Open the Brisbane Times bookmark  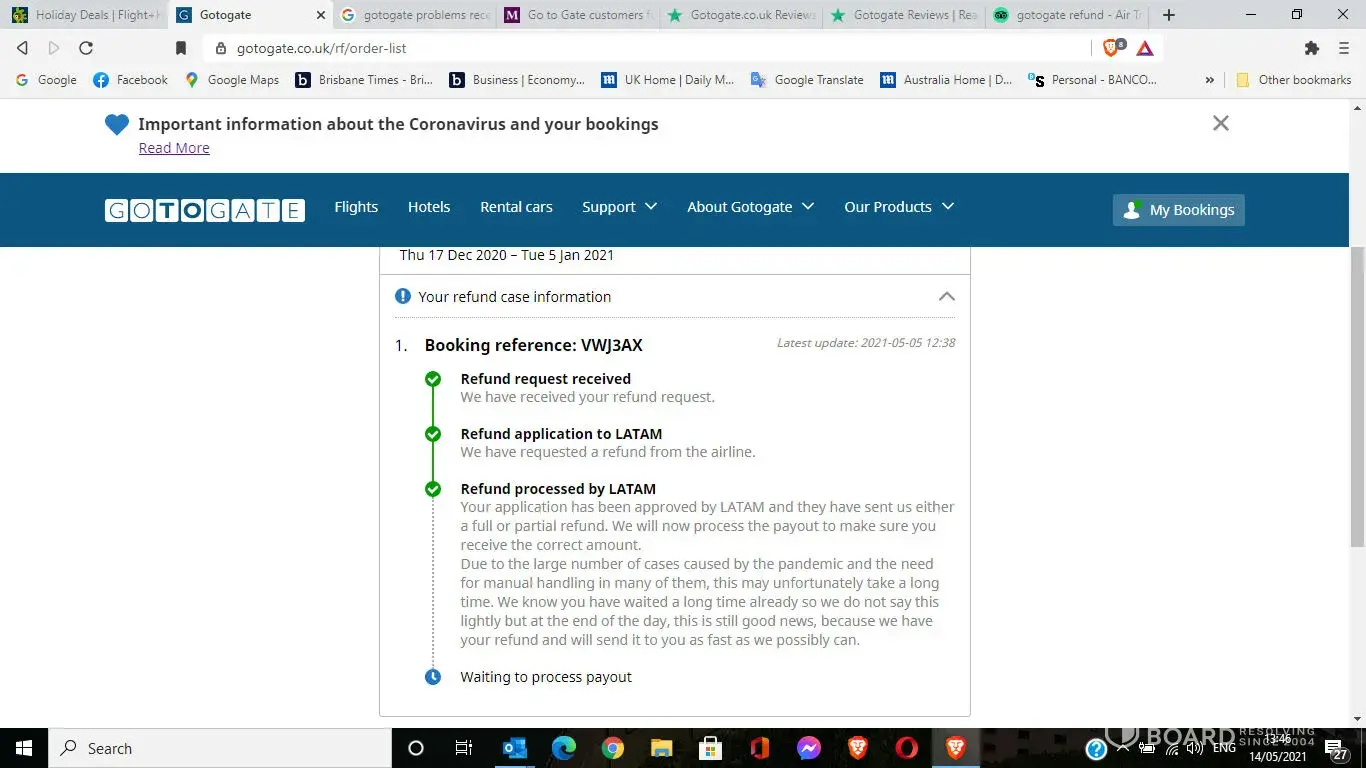click(x=364, y=80)
